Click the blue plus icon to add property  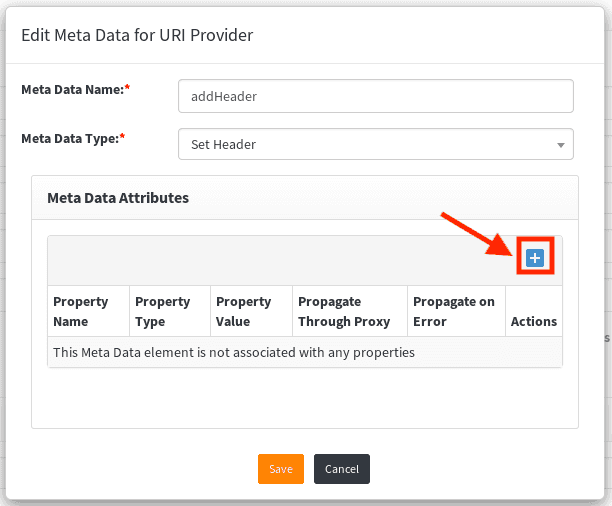pos(535,258)
